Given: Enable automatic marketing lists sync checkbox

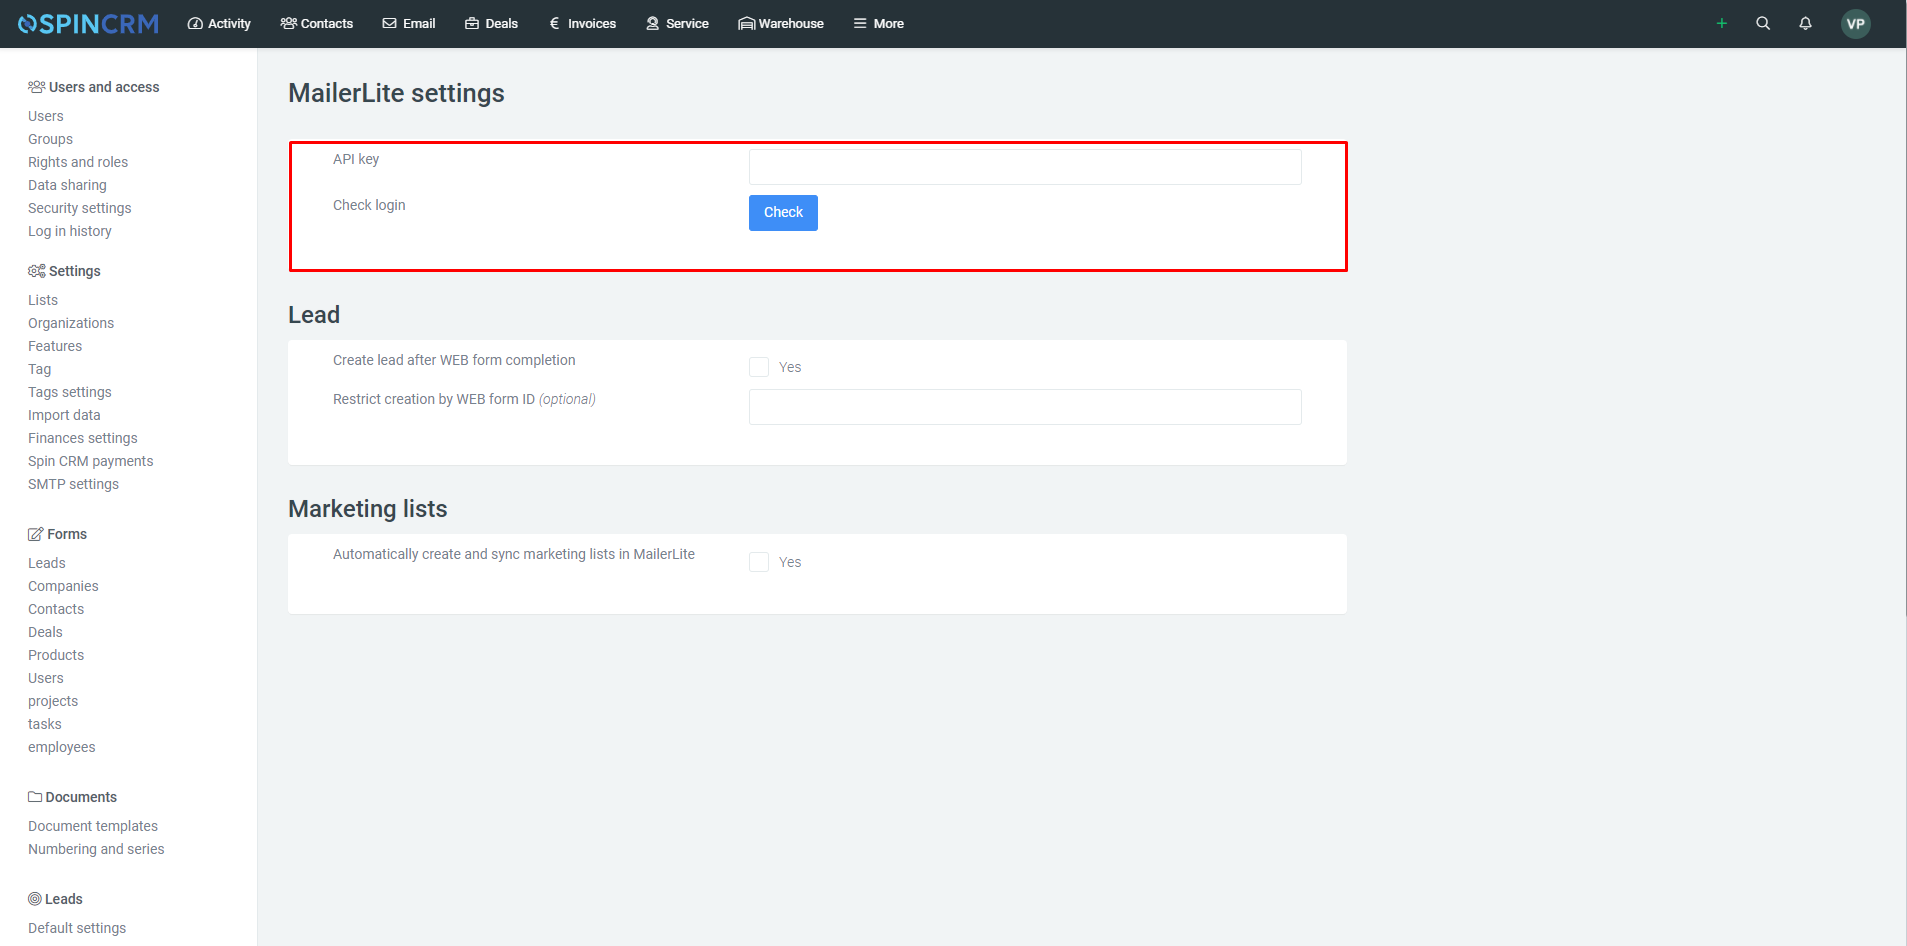Looking at the screenshot, I should pos(759,562).
